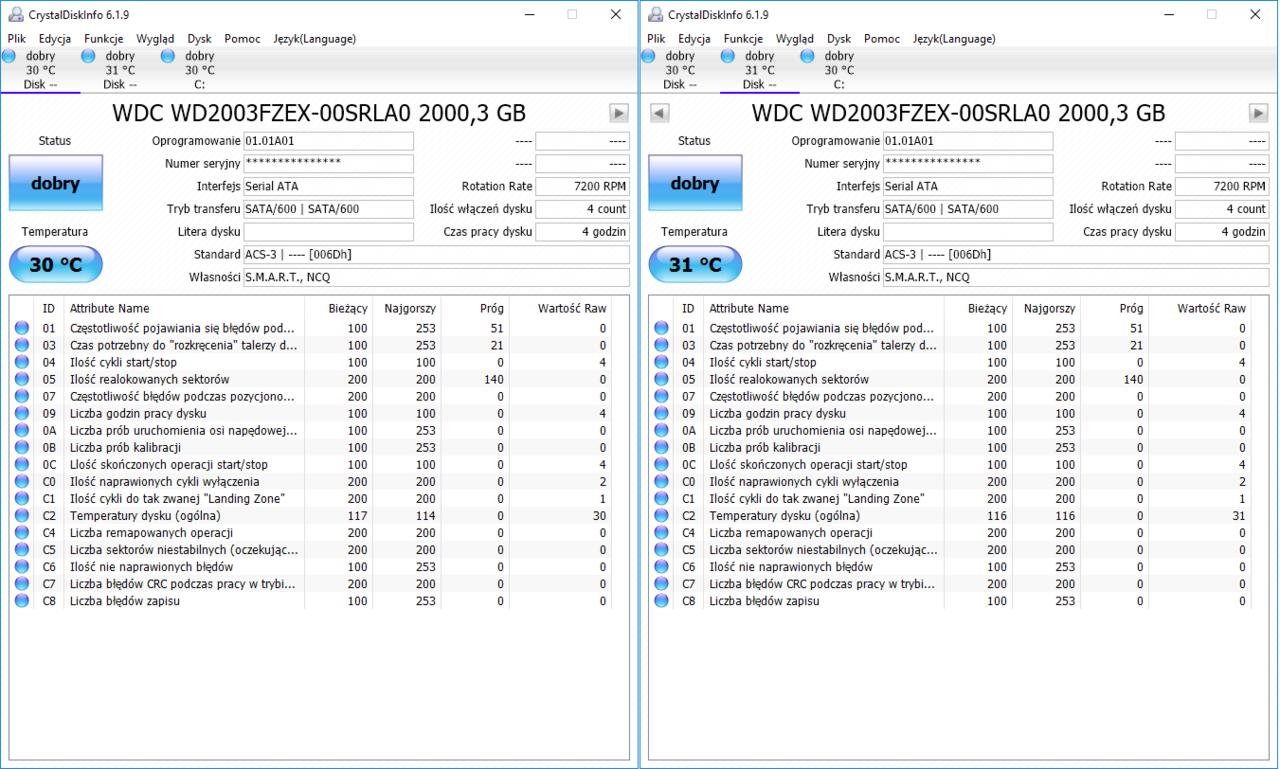Click status orb for attribute 05 in left window
Screen dimensions: 1280x769
[x=22, y=379]
